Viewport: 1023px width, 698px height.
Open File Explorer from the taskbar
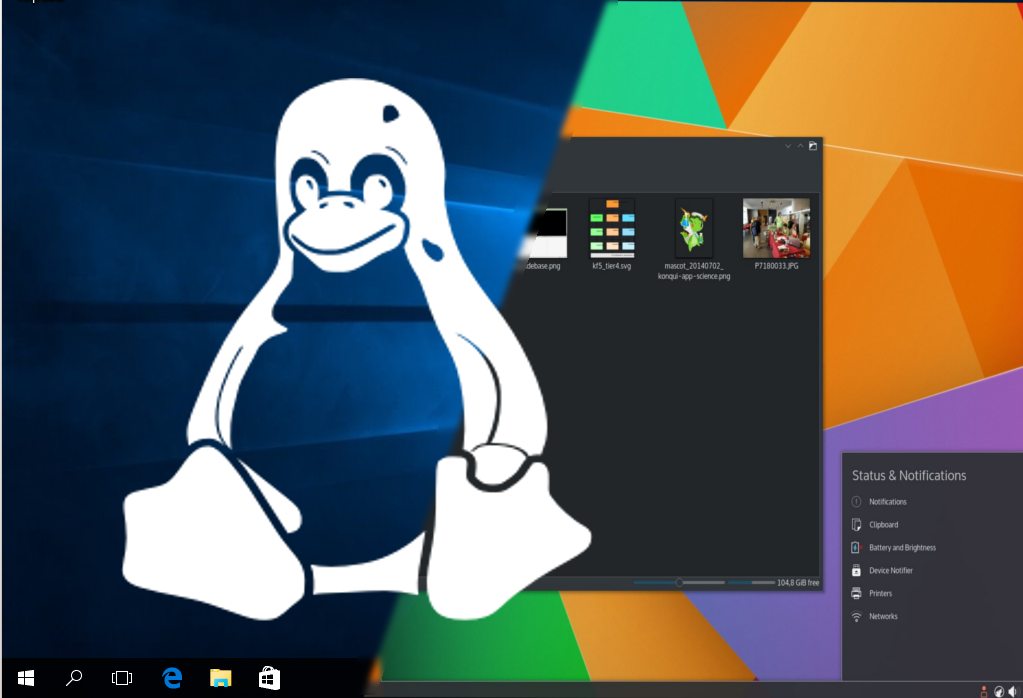(220, 678)
